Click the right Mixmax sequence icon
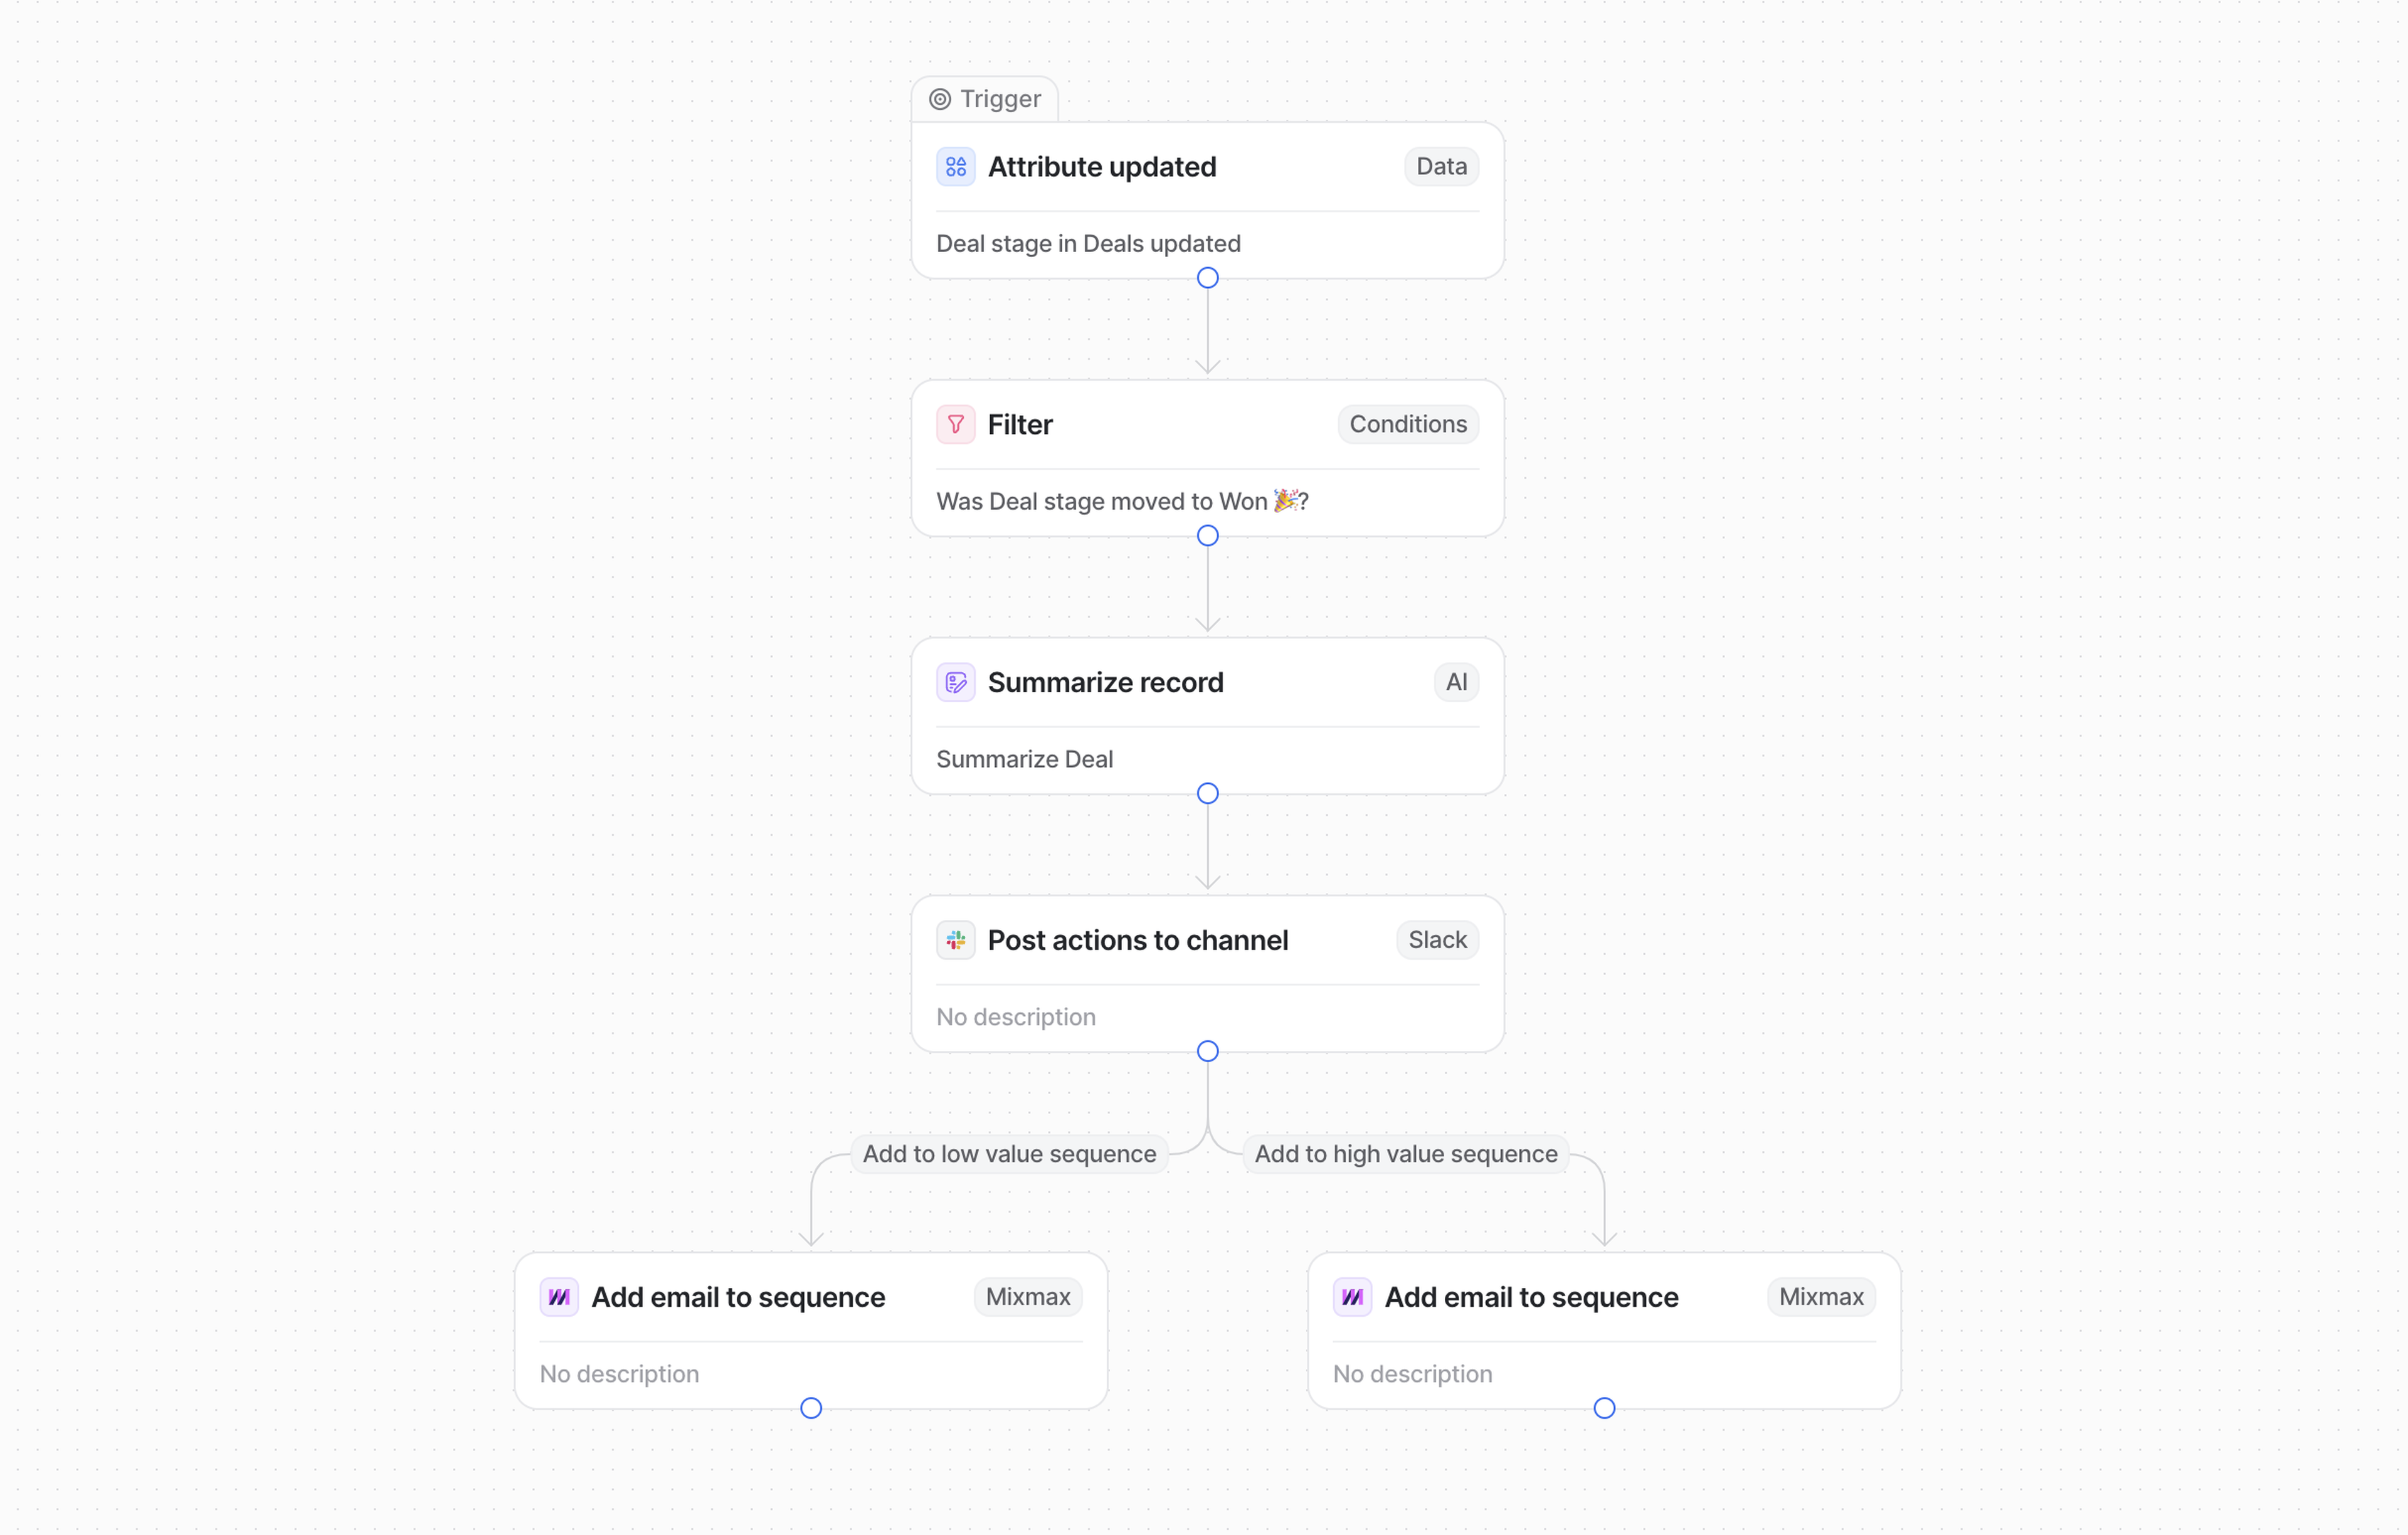Viewport: 2408px width, 1535px height. (1352, 1297)
